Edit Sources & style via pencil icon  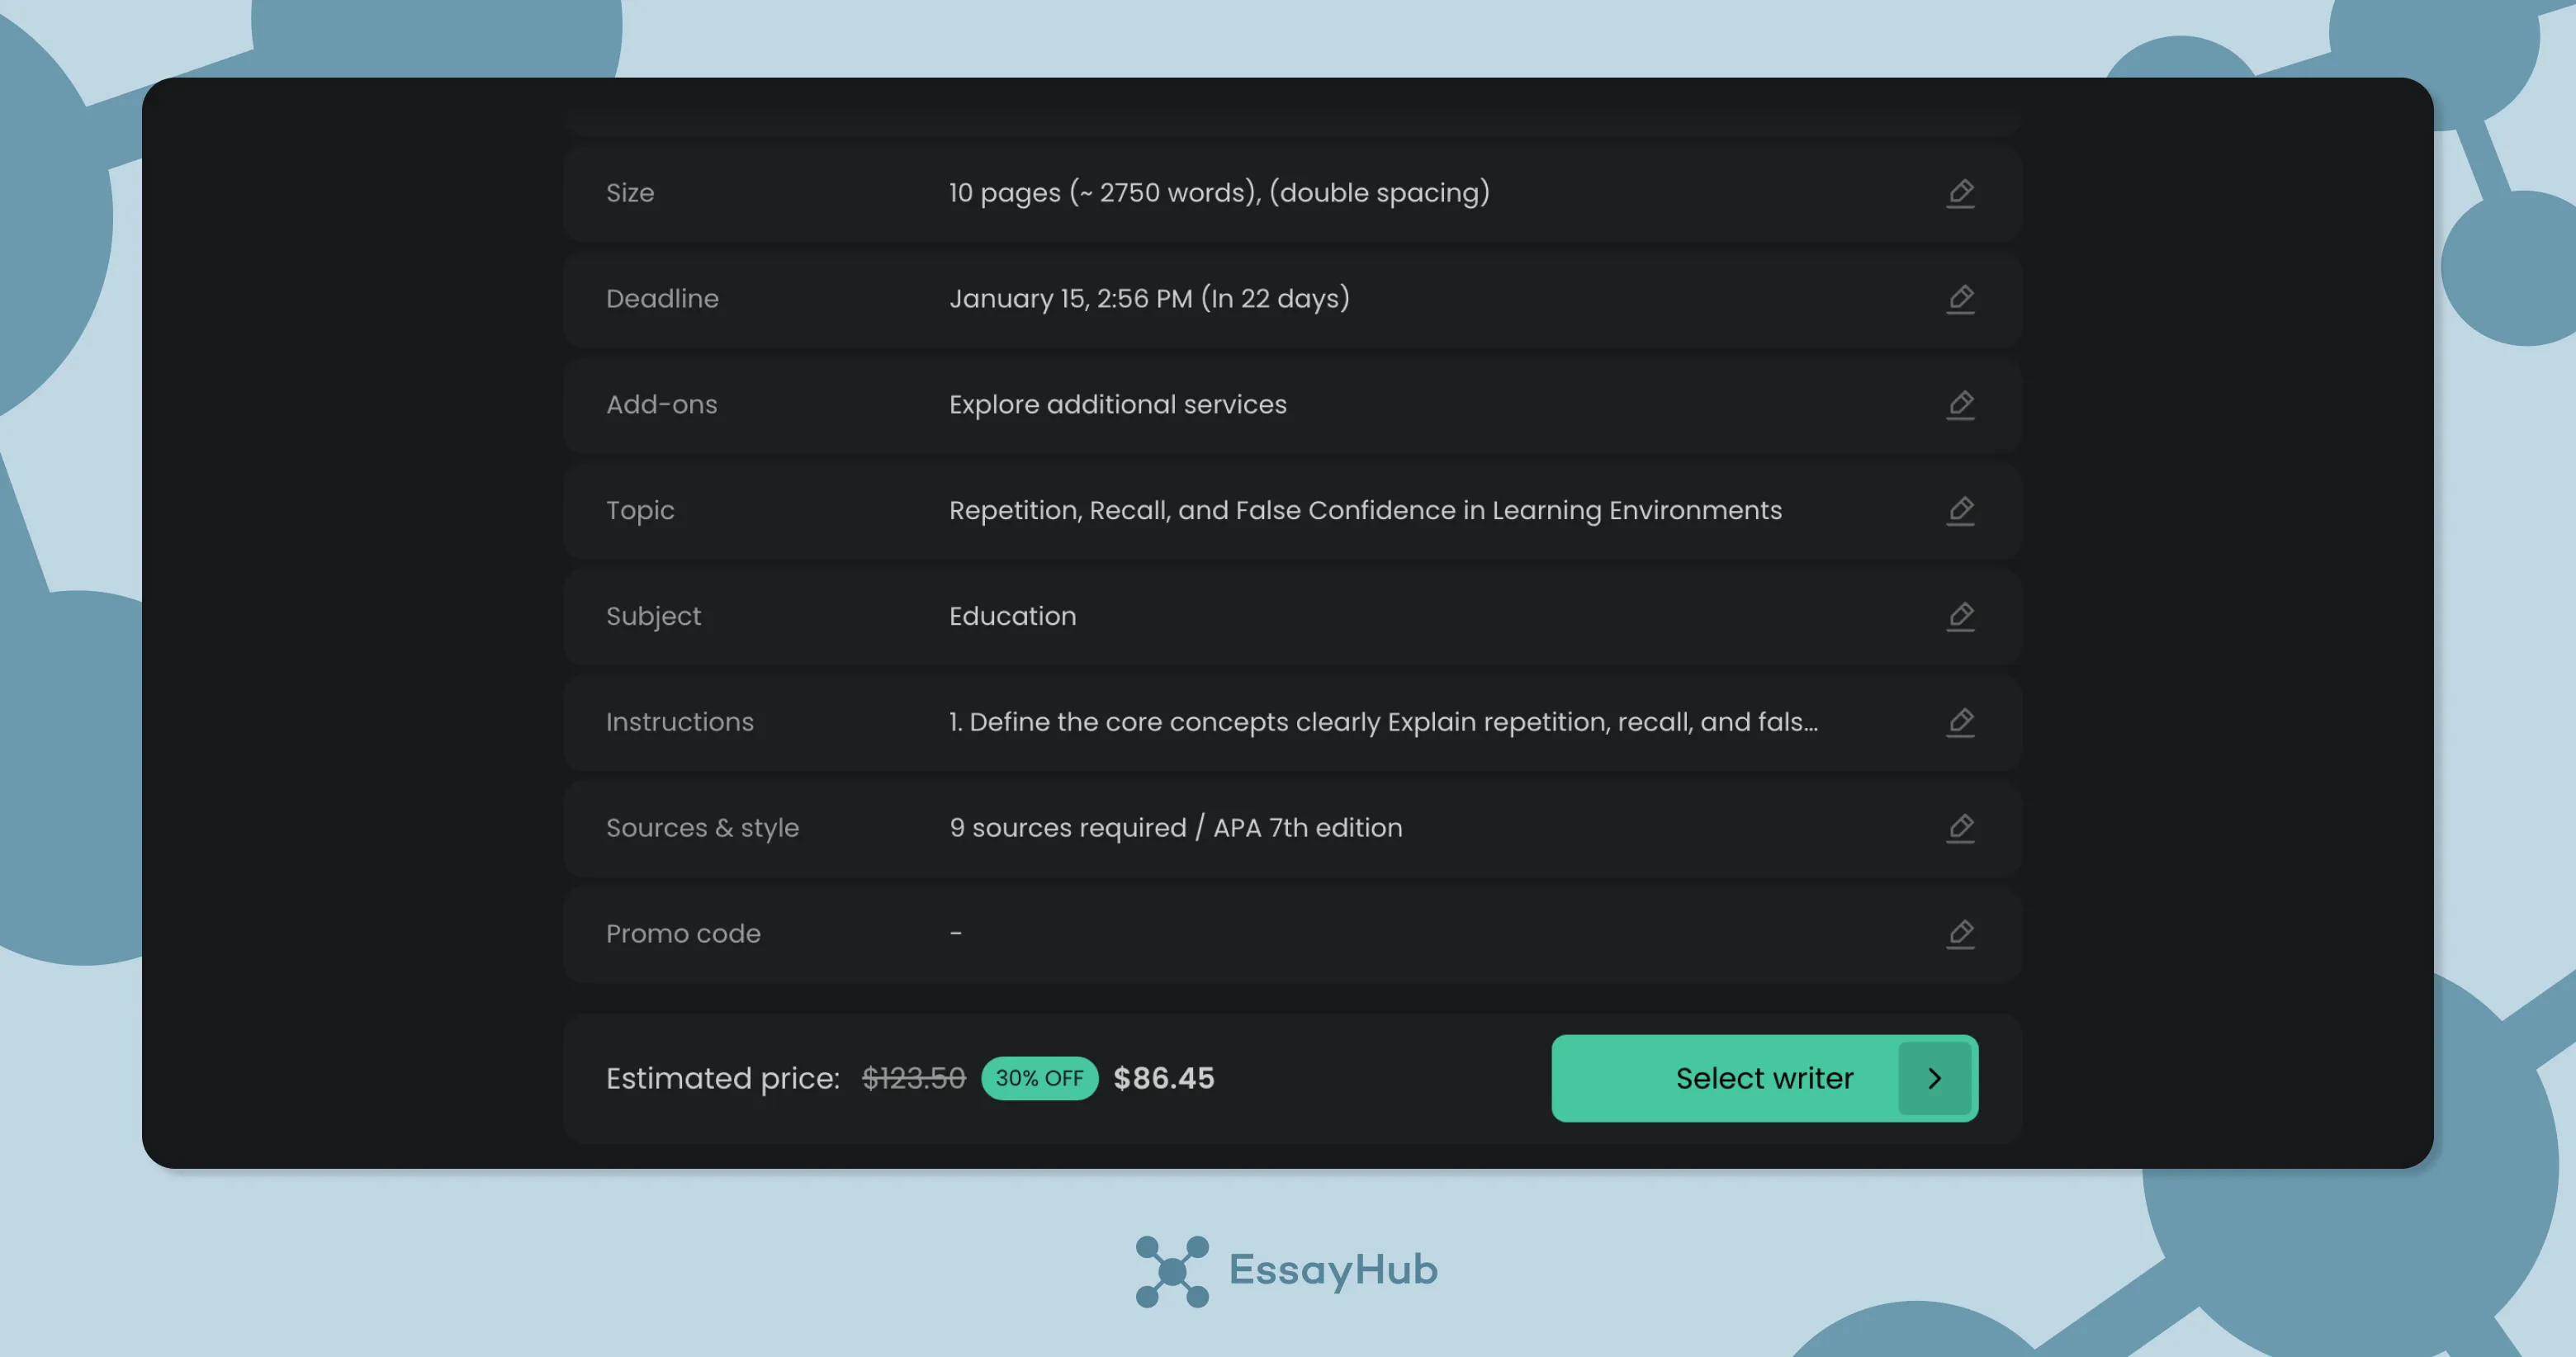point(1960,828)
